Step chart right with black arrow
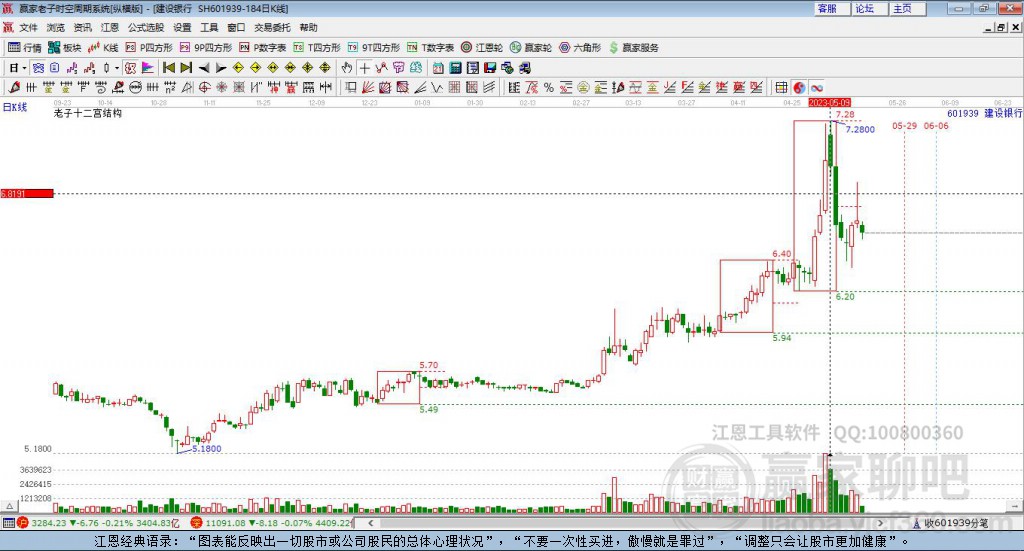 (x=221, y=68)
